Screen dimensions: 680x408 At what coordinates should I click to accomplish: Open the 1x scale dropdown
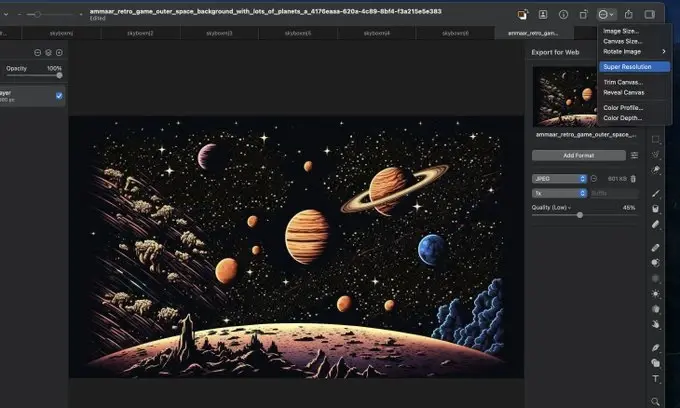[559, 192]
